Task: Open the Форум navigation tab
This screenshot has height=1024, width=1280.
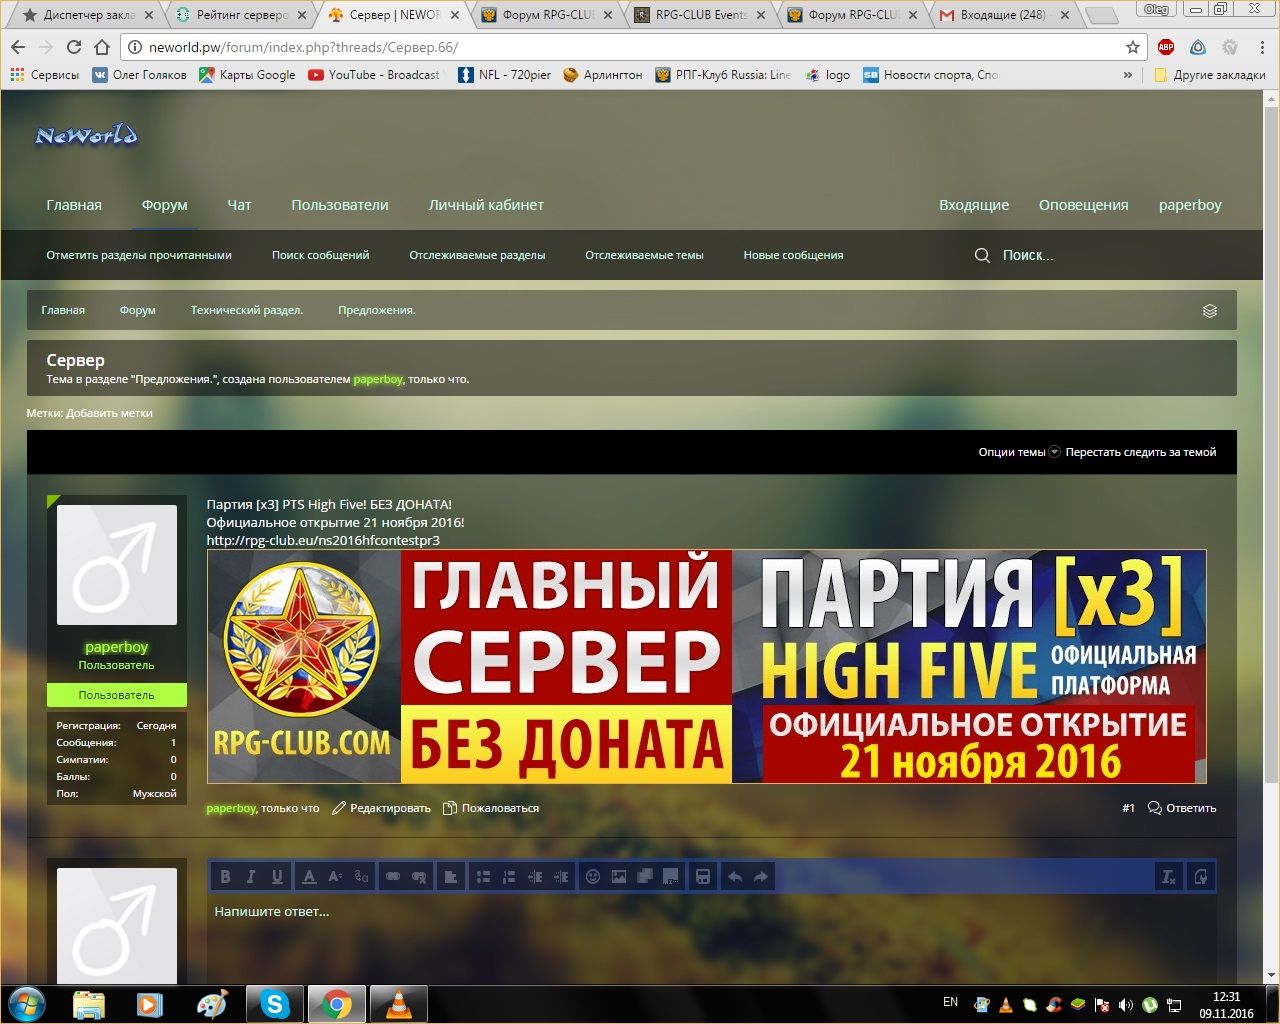Action: pos(165,205)
